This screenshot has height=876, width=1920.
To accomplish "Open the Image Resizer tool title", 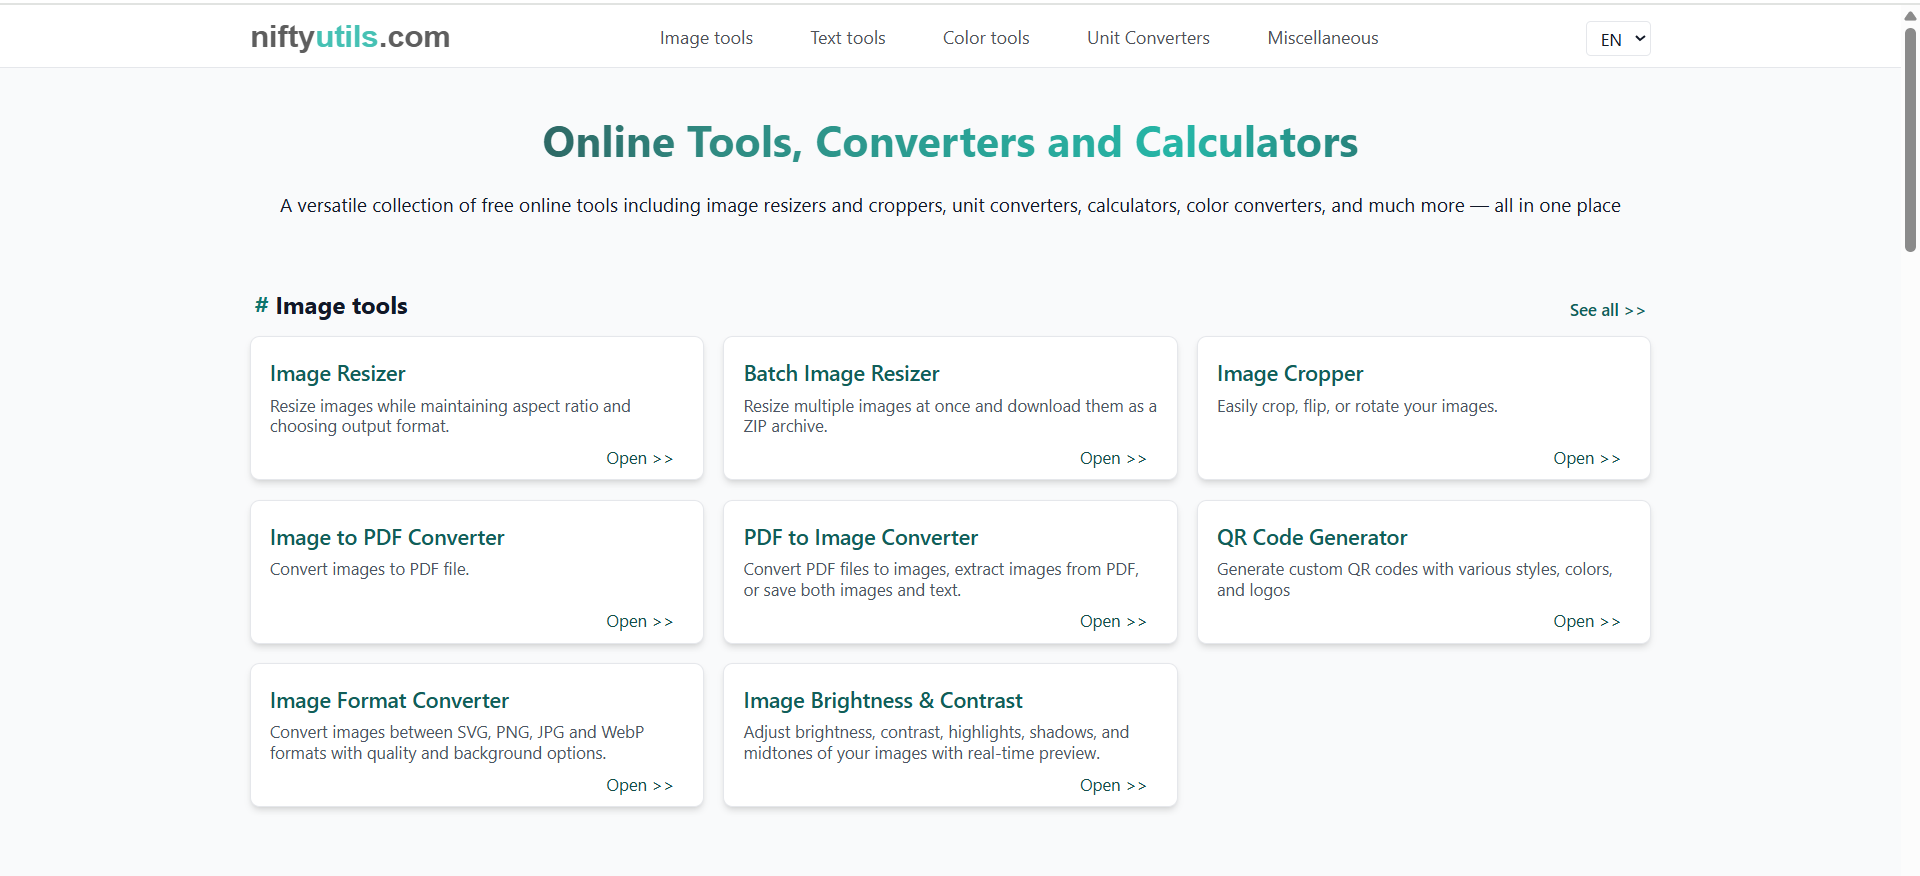I will click(x=337, y=374).
